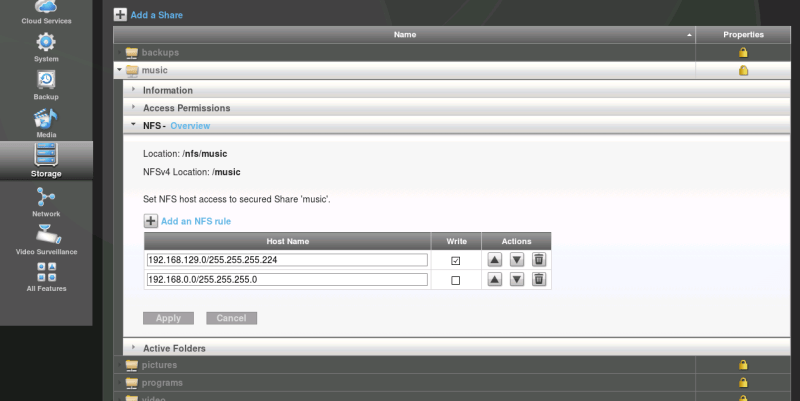
Task: Select the Network icon in sidebar
Action: click(46, 196)
